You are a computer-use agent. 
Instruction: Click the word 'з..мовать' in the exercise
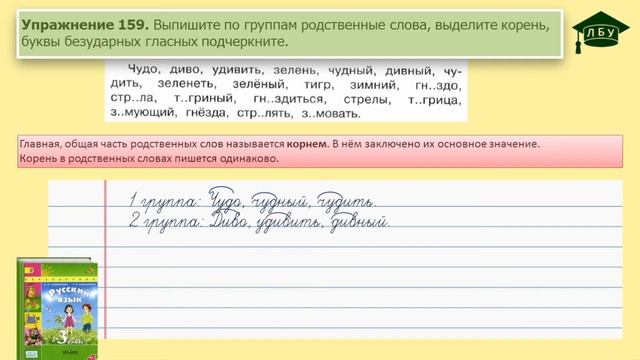(331, 113)
